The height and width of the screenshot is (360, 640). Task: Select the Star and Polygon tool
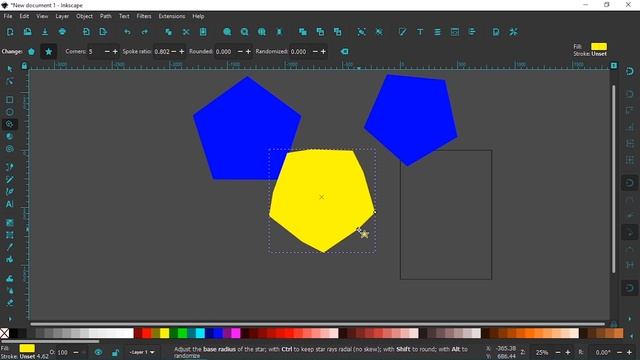(10, 124)
